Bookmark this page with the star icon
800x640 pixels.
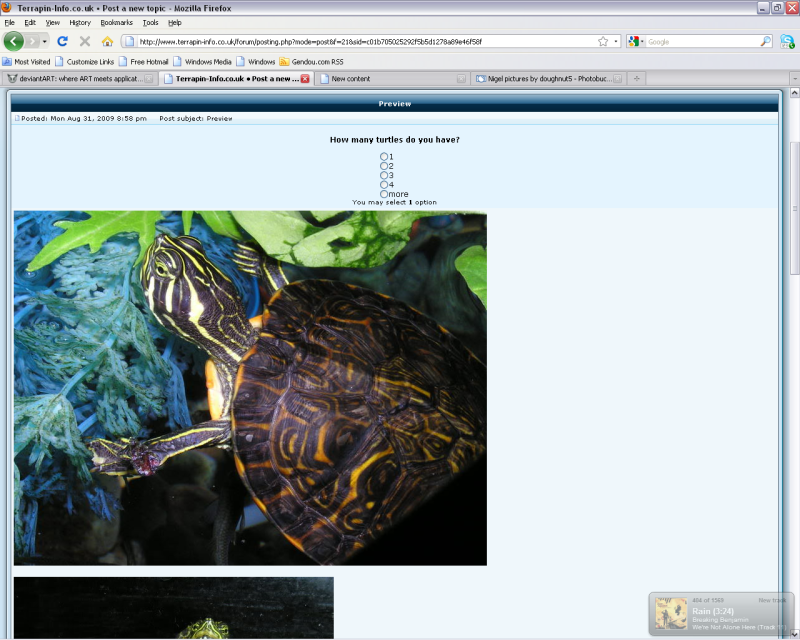point(603,42)
